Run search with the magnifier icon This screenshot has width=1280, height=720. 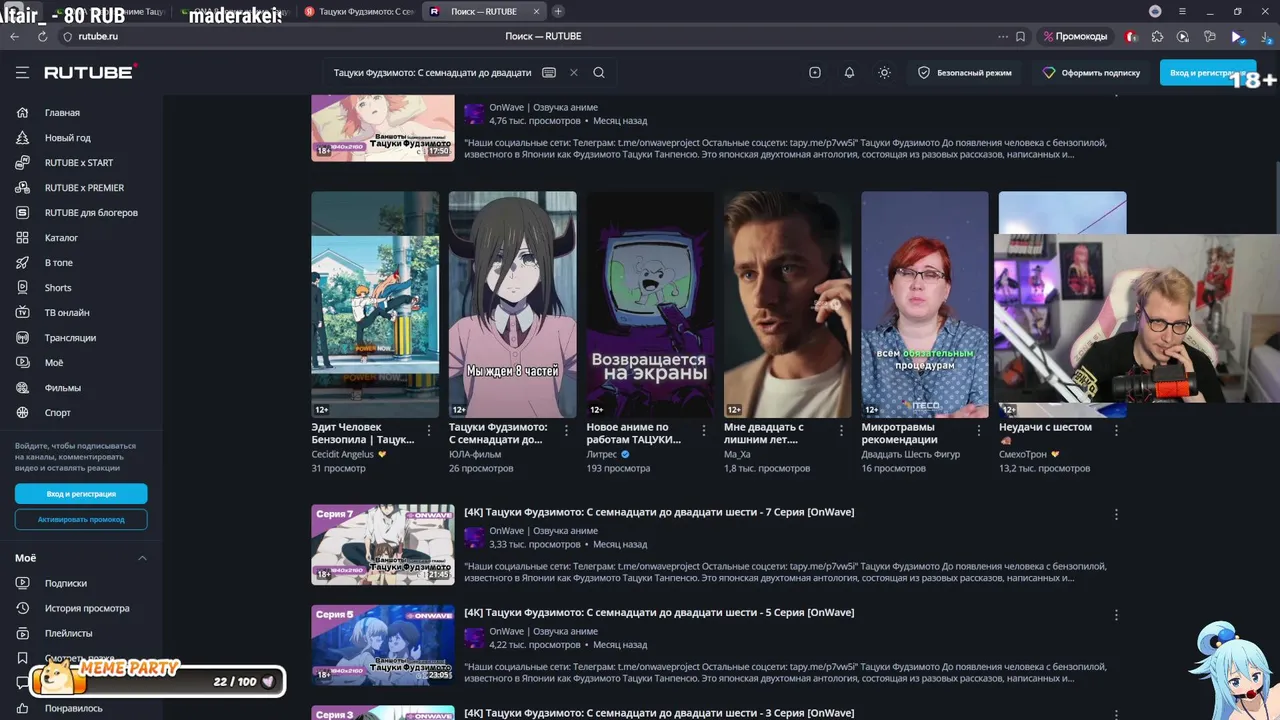tap(599, 72)
